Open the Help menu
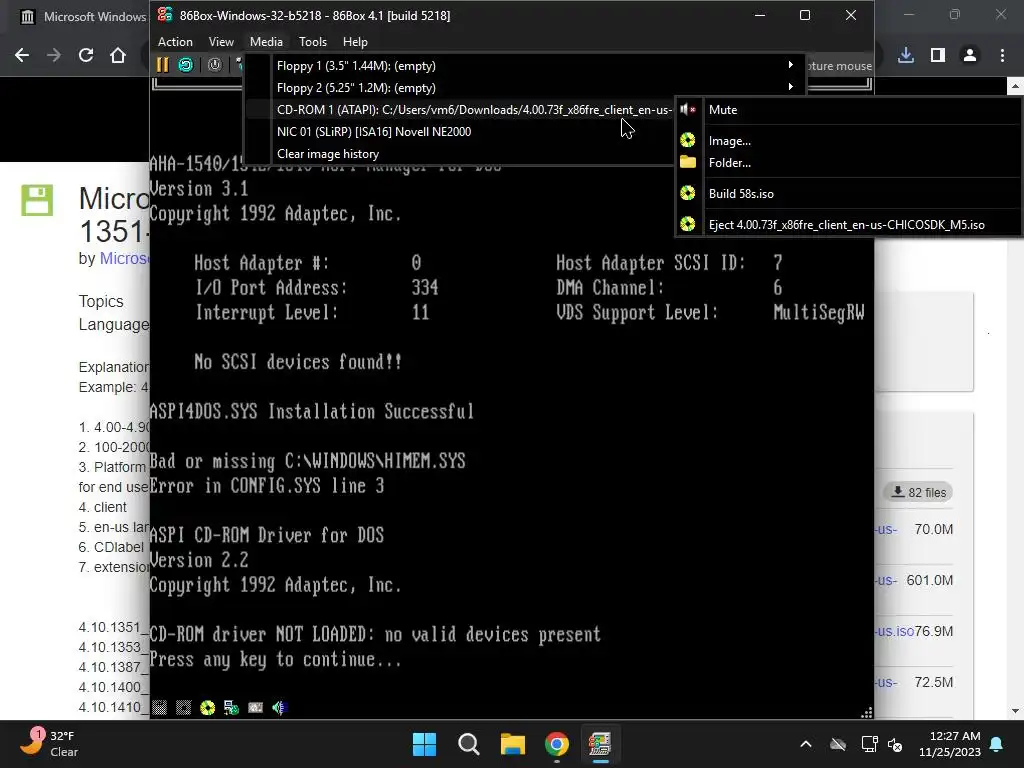Viewport: 1024px width, 768px height. 355,42
